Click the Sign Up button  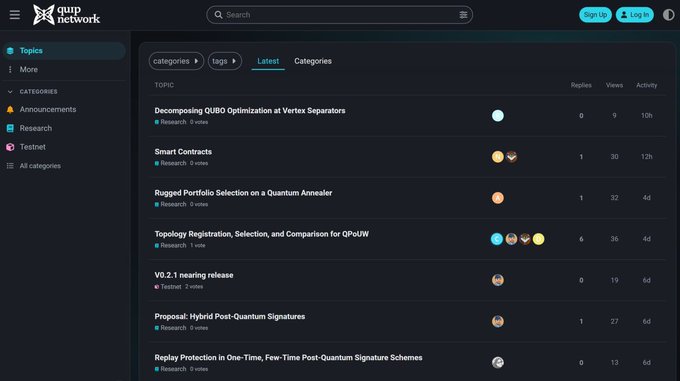click(595, 15)
